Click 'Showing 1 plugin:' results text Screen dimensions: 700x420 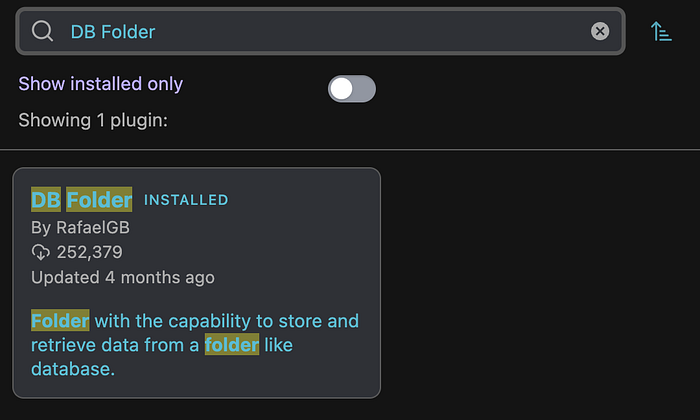pyautogui.click(x=93, y=120)
